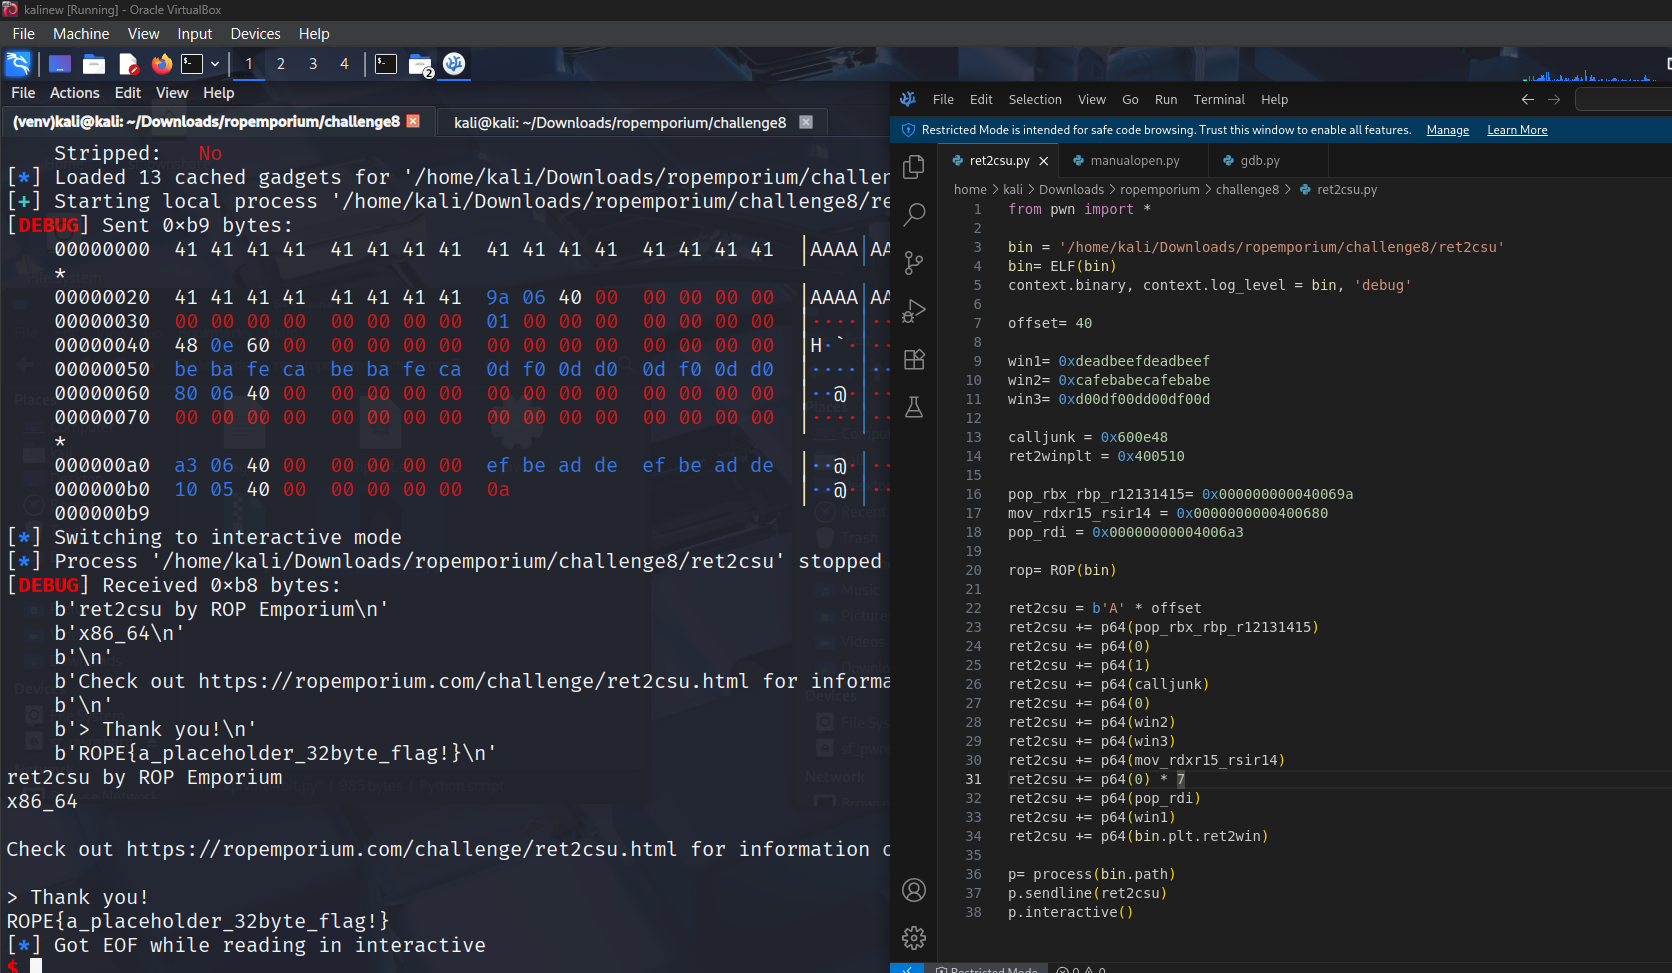Launch the text editor from panel
1672x973 pixels.
(128, 64)
